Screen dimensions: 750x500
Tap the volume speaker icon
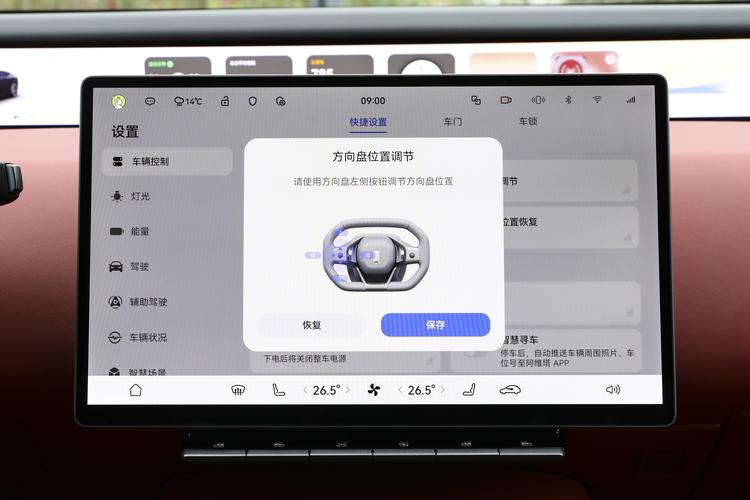click(x=612, y=390)
